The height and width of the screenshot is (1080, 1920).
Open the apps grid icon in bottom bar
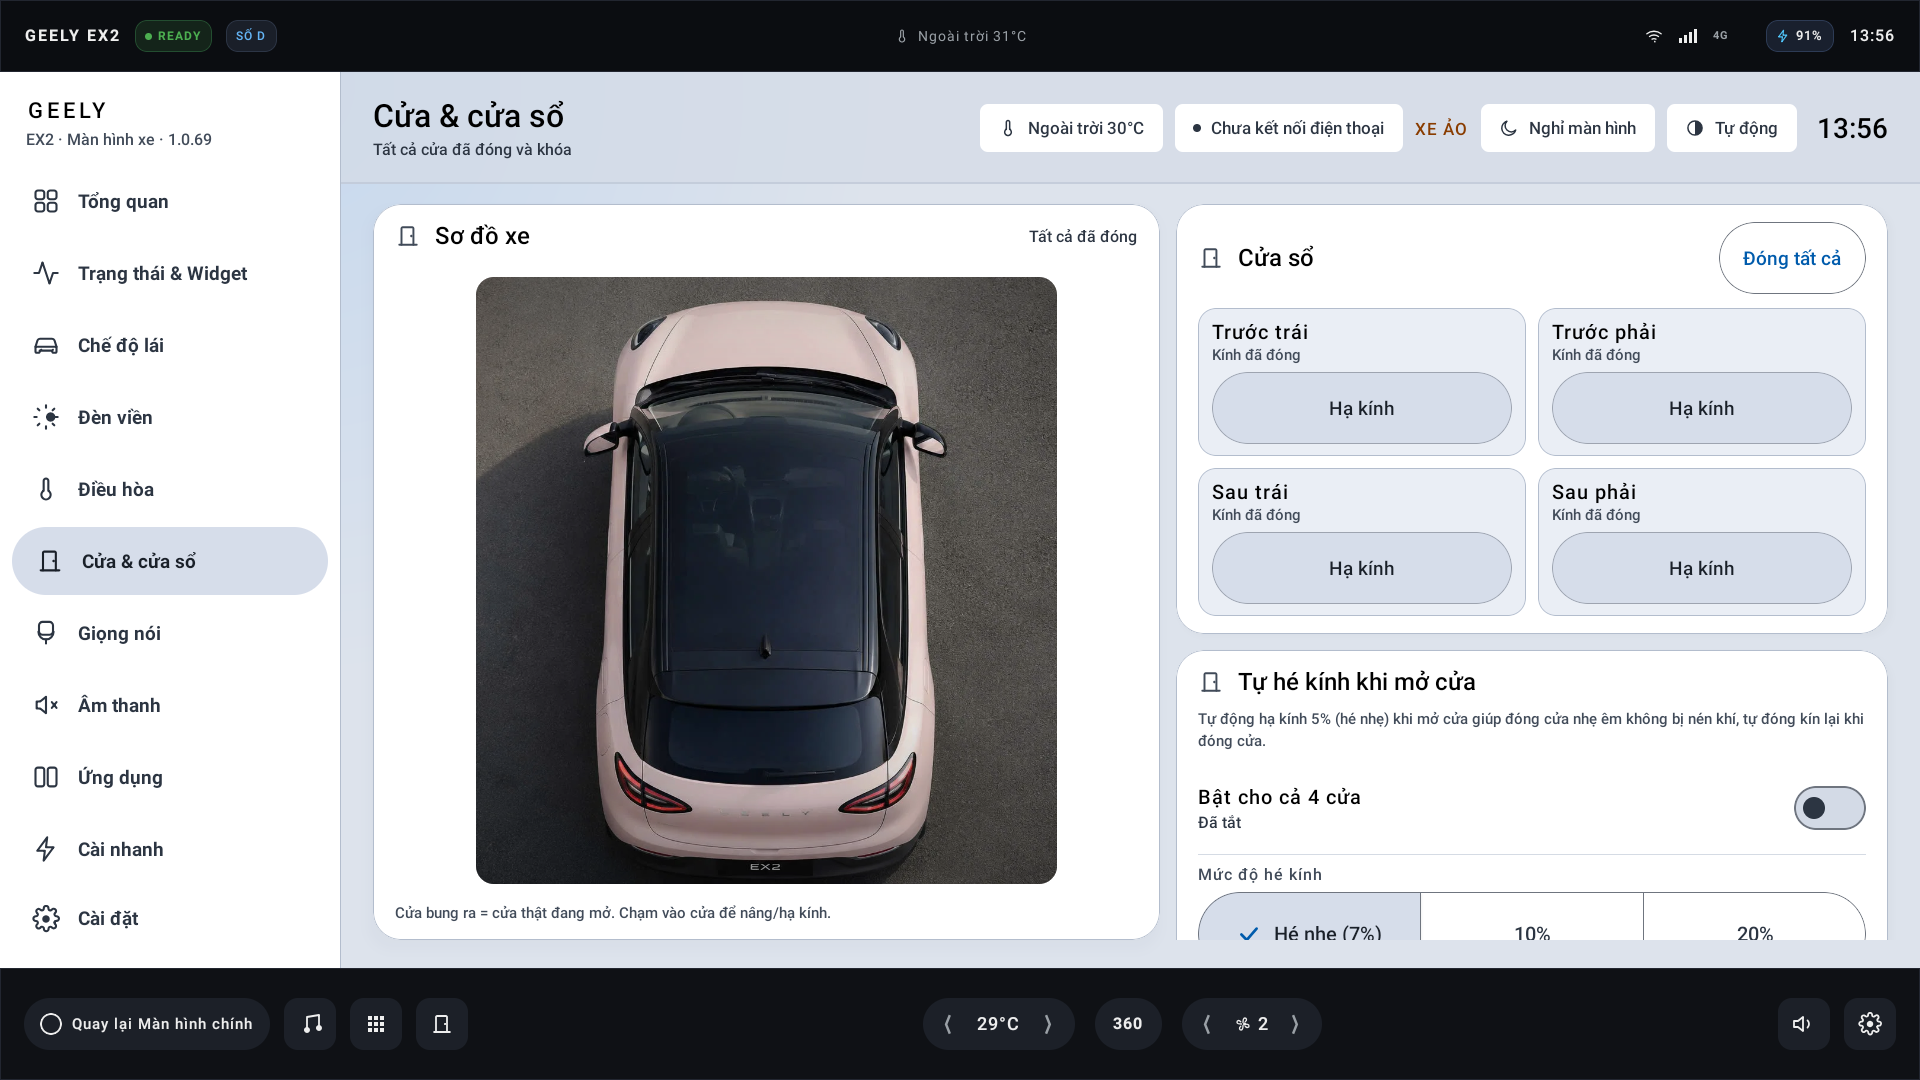(x=376, y=1023)
